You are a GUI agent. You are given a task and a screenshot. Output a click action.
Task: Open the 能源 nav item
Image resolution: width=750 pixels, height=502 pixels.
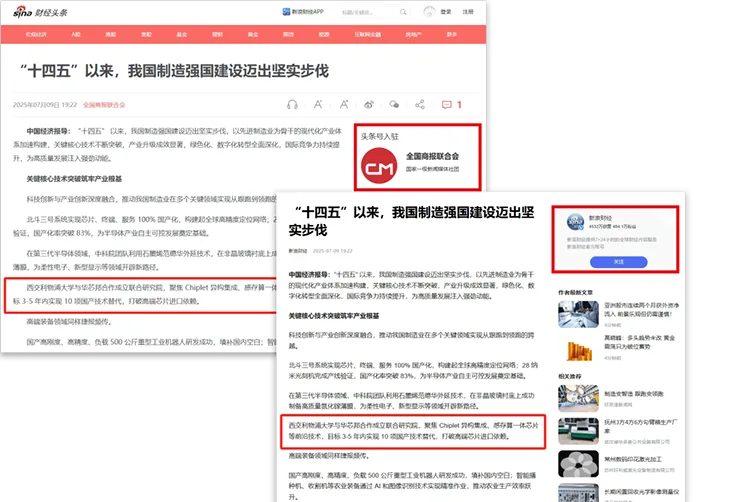324,34
